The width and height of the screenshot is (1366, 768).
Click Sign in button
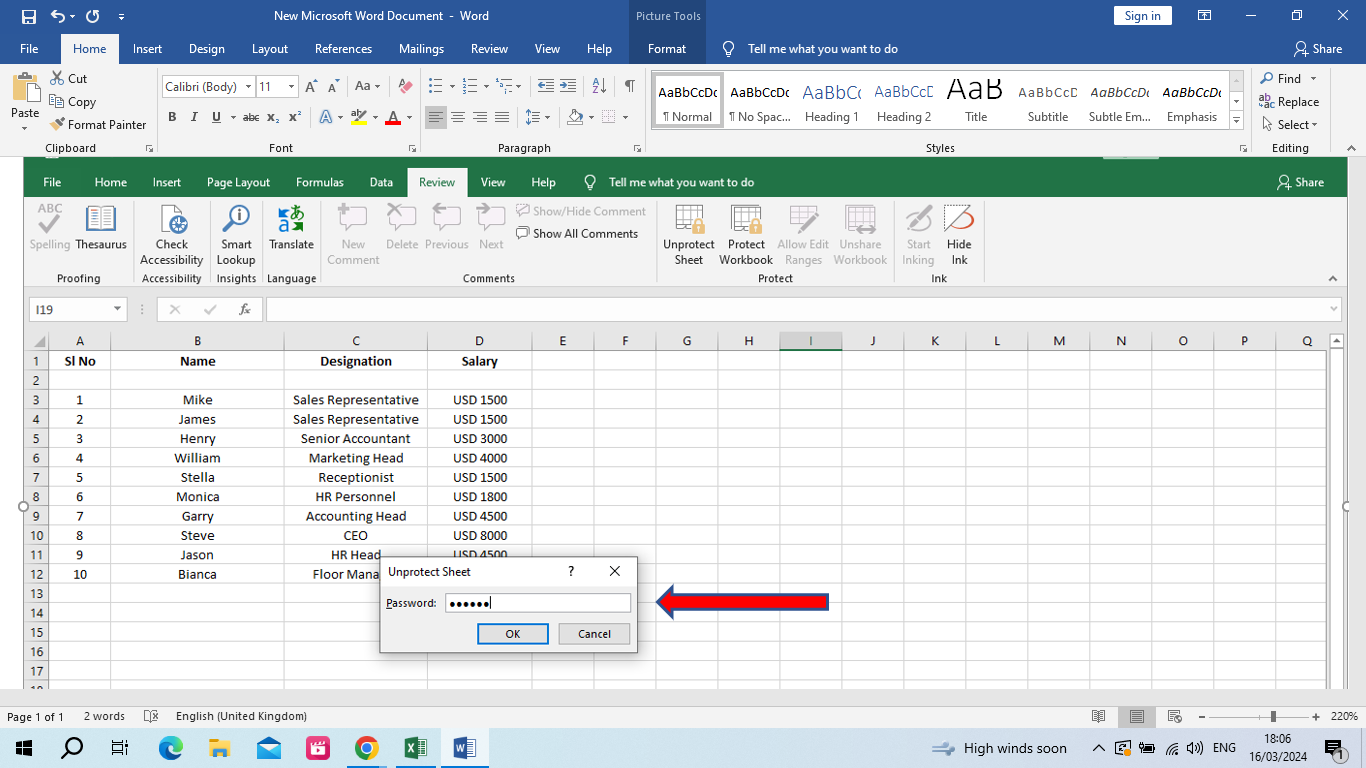[x=1142, y=16]
